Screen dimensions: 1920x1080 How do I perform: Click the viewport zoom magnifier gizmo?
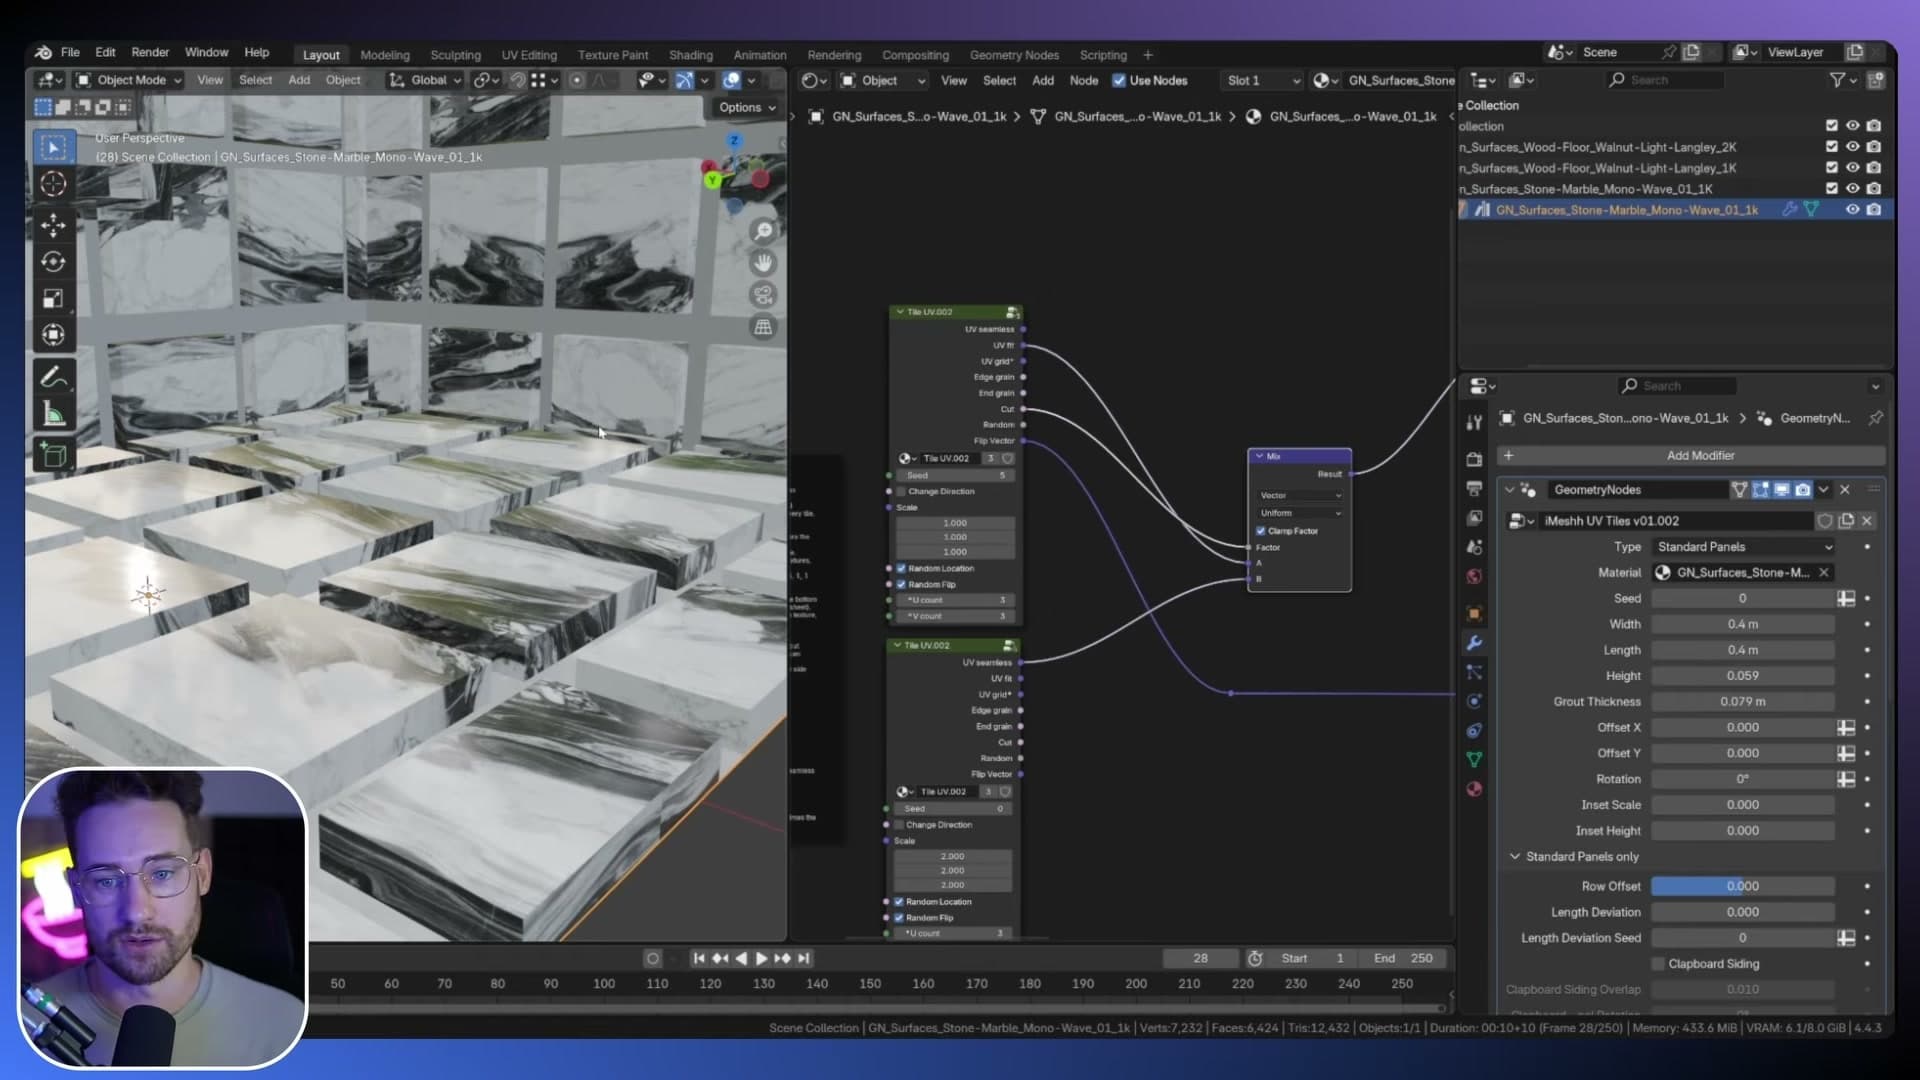click(764, 231)
